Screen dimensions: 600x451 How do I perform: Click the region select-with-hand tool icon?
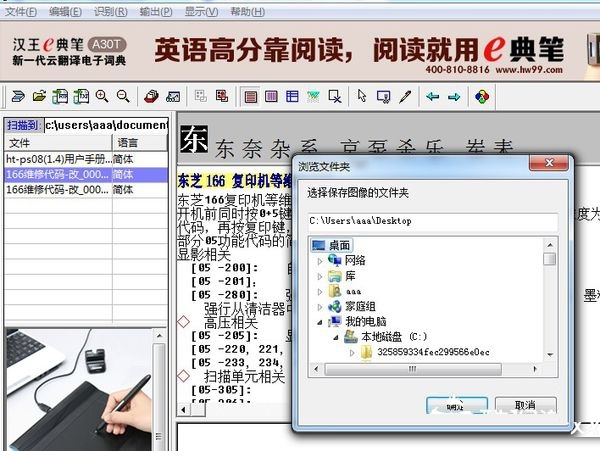(383, 96)
